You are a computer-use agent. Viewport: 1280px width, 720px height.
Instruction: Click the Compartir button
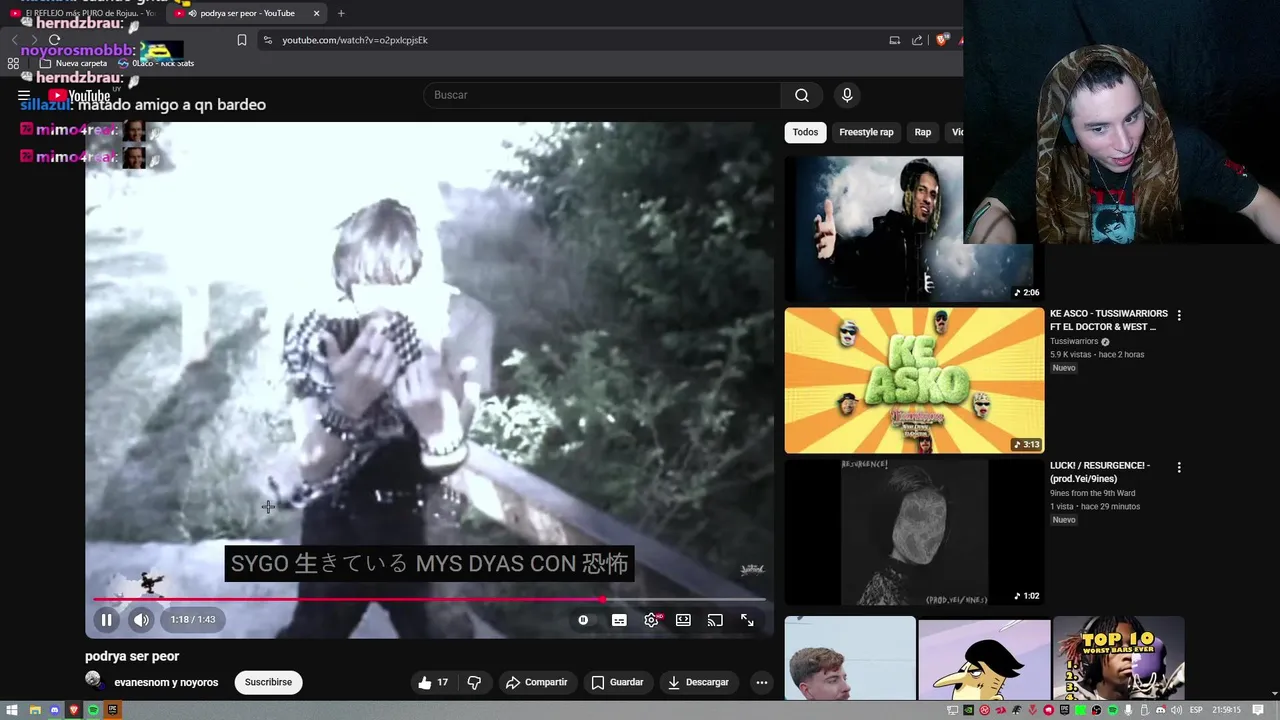(x=536, y=682)
